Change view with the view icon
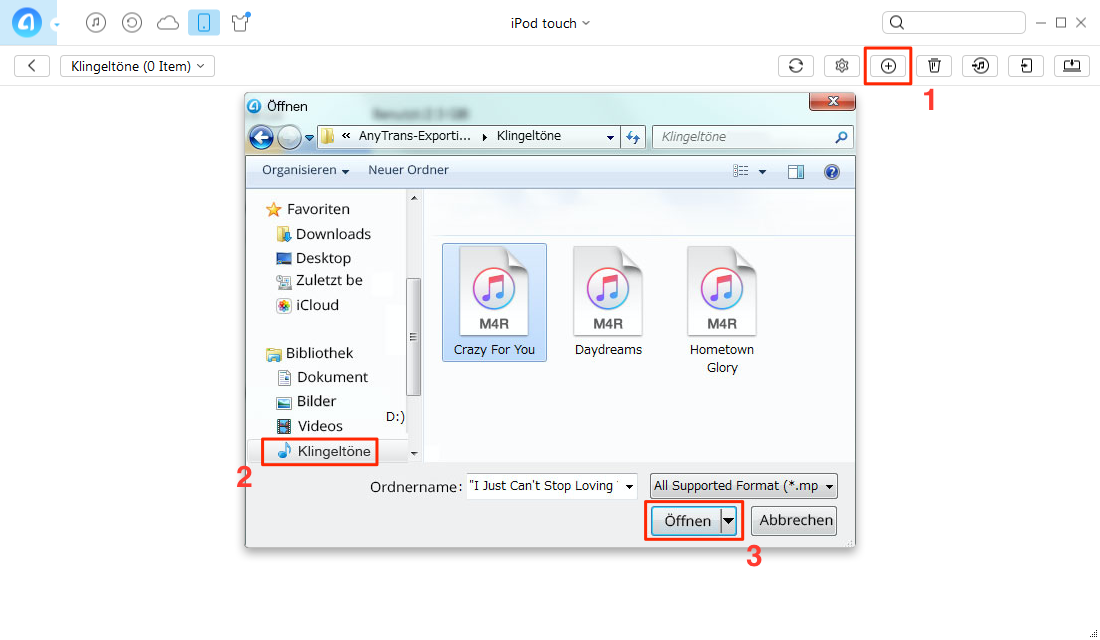 coord(741,171)
